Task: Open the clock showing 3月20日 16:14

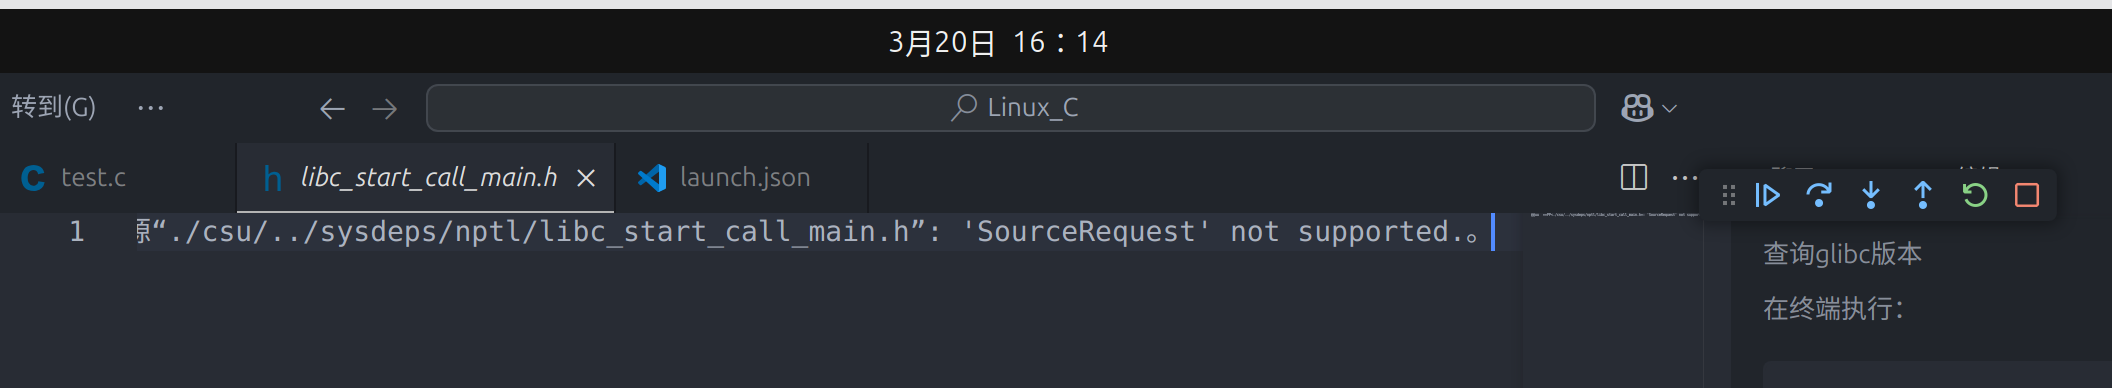Action: (x=998, y=42)
